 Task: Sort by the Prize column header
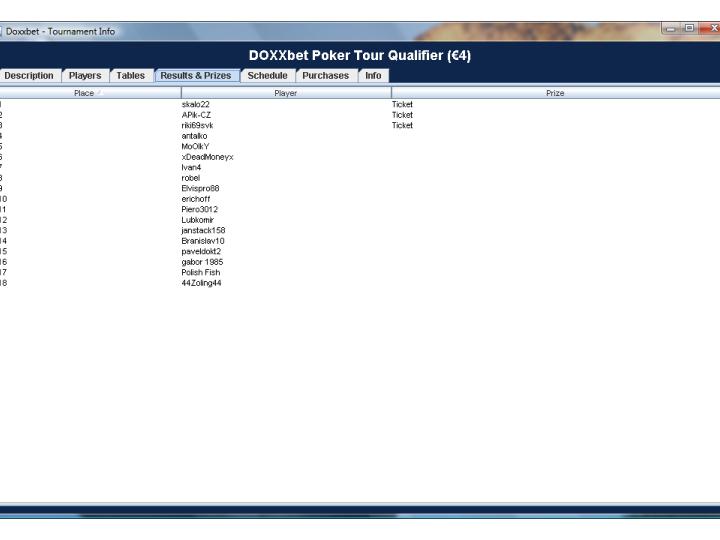point(555,93)
